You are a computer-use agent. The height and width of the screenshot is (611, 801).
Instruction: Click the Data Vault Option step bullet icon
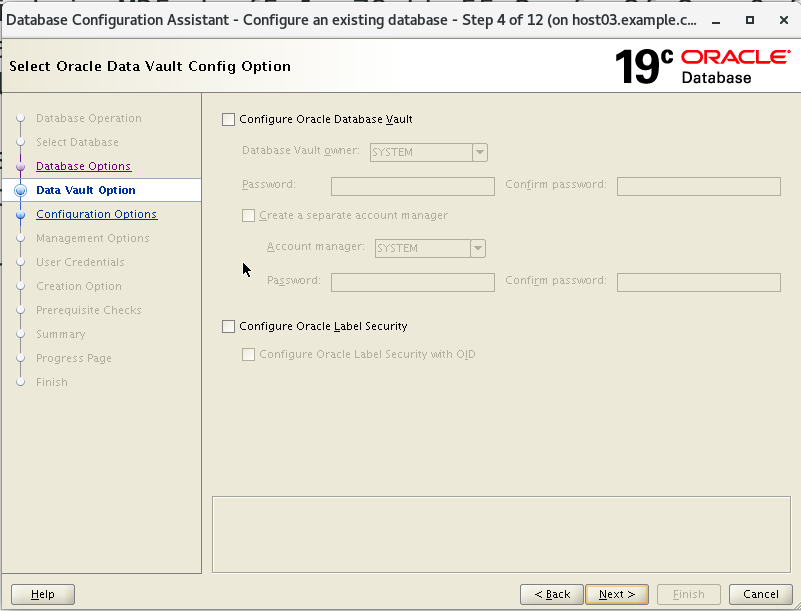pos(20,191)
